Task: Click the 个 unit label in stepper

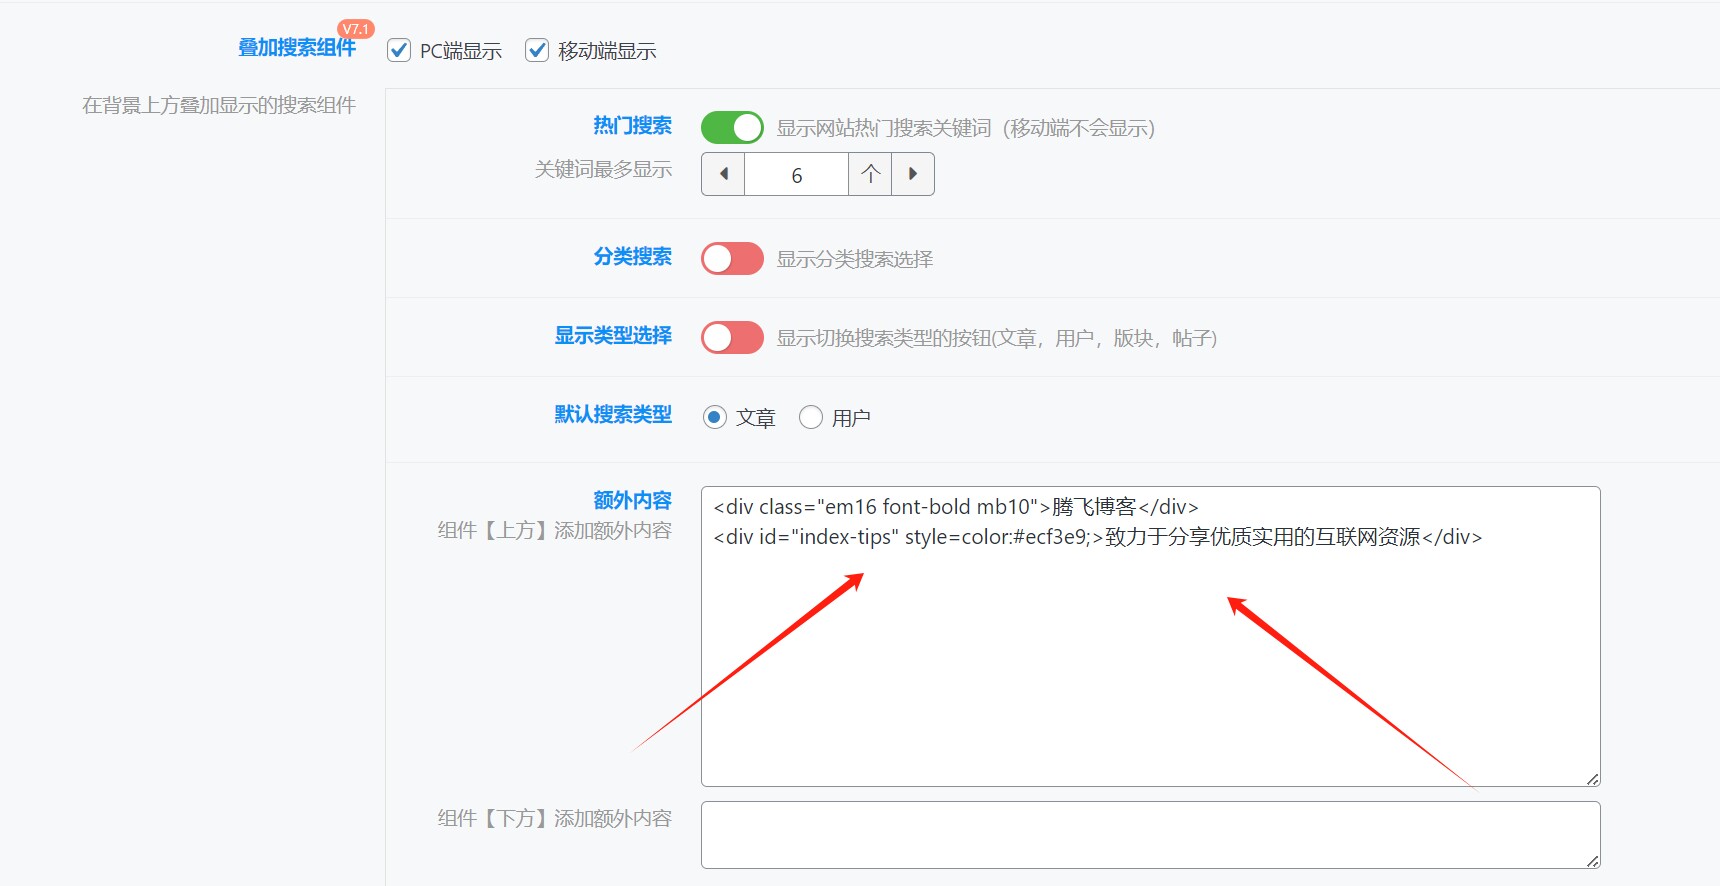Action: point(870,174)
